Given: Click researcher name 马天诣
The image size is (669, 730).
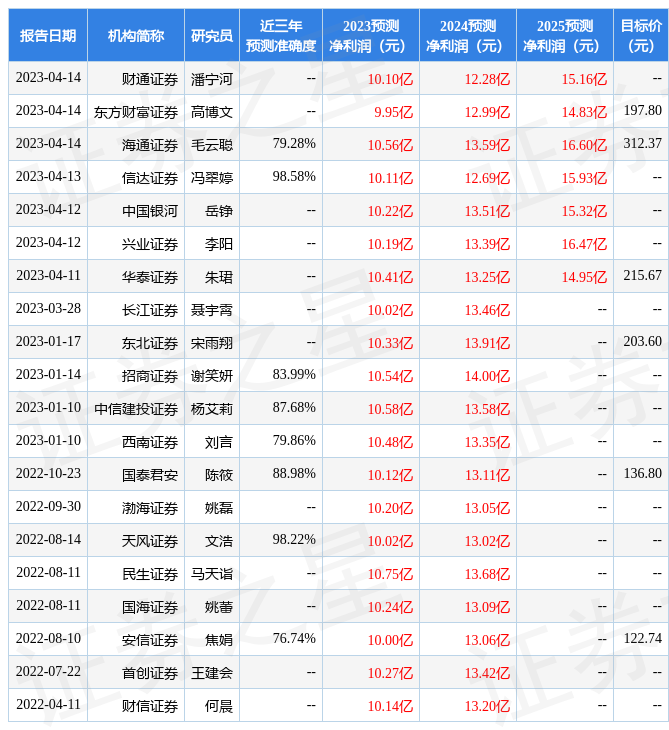Looking at the screenshot, I should 212,574.
